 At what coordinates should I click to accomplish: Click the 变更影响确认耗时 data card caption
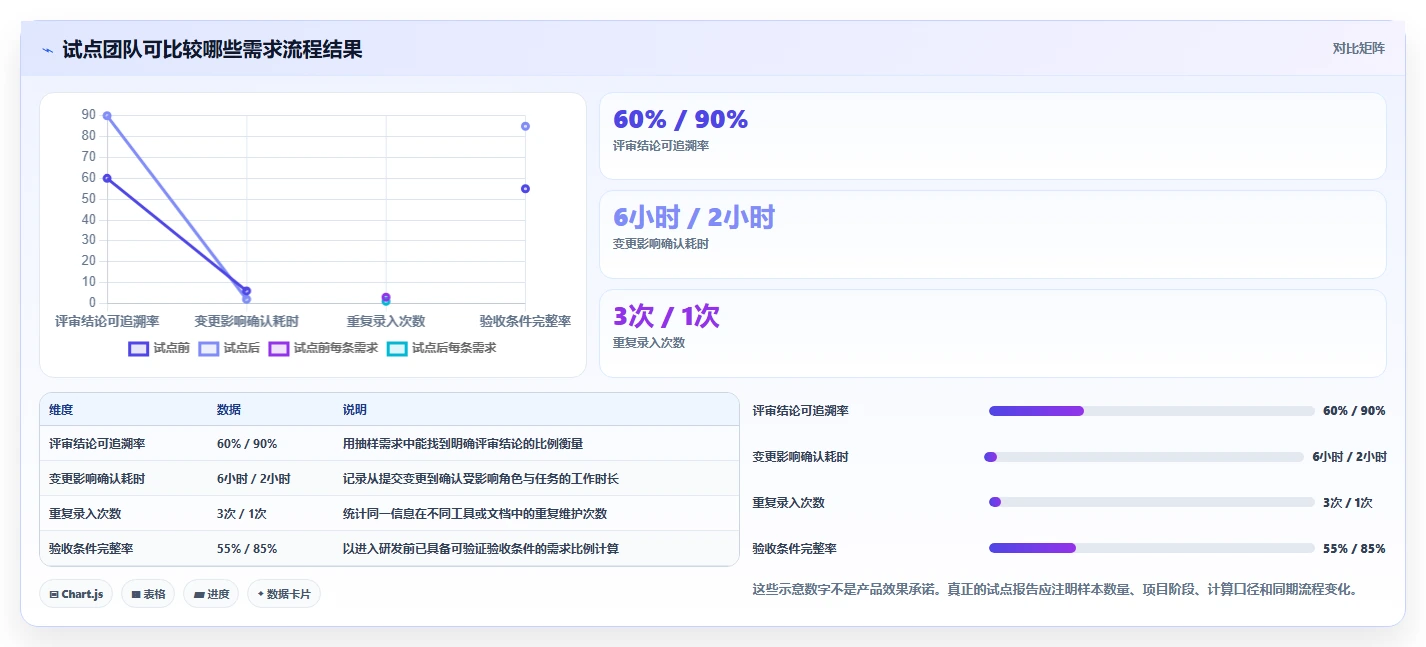point(661,244)
